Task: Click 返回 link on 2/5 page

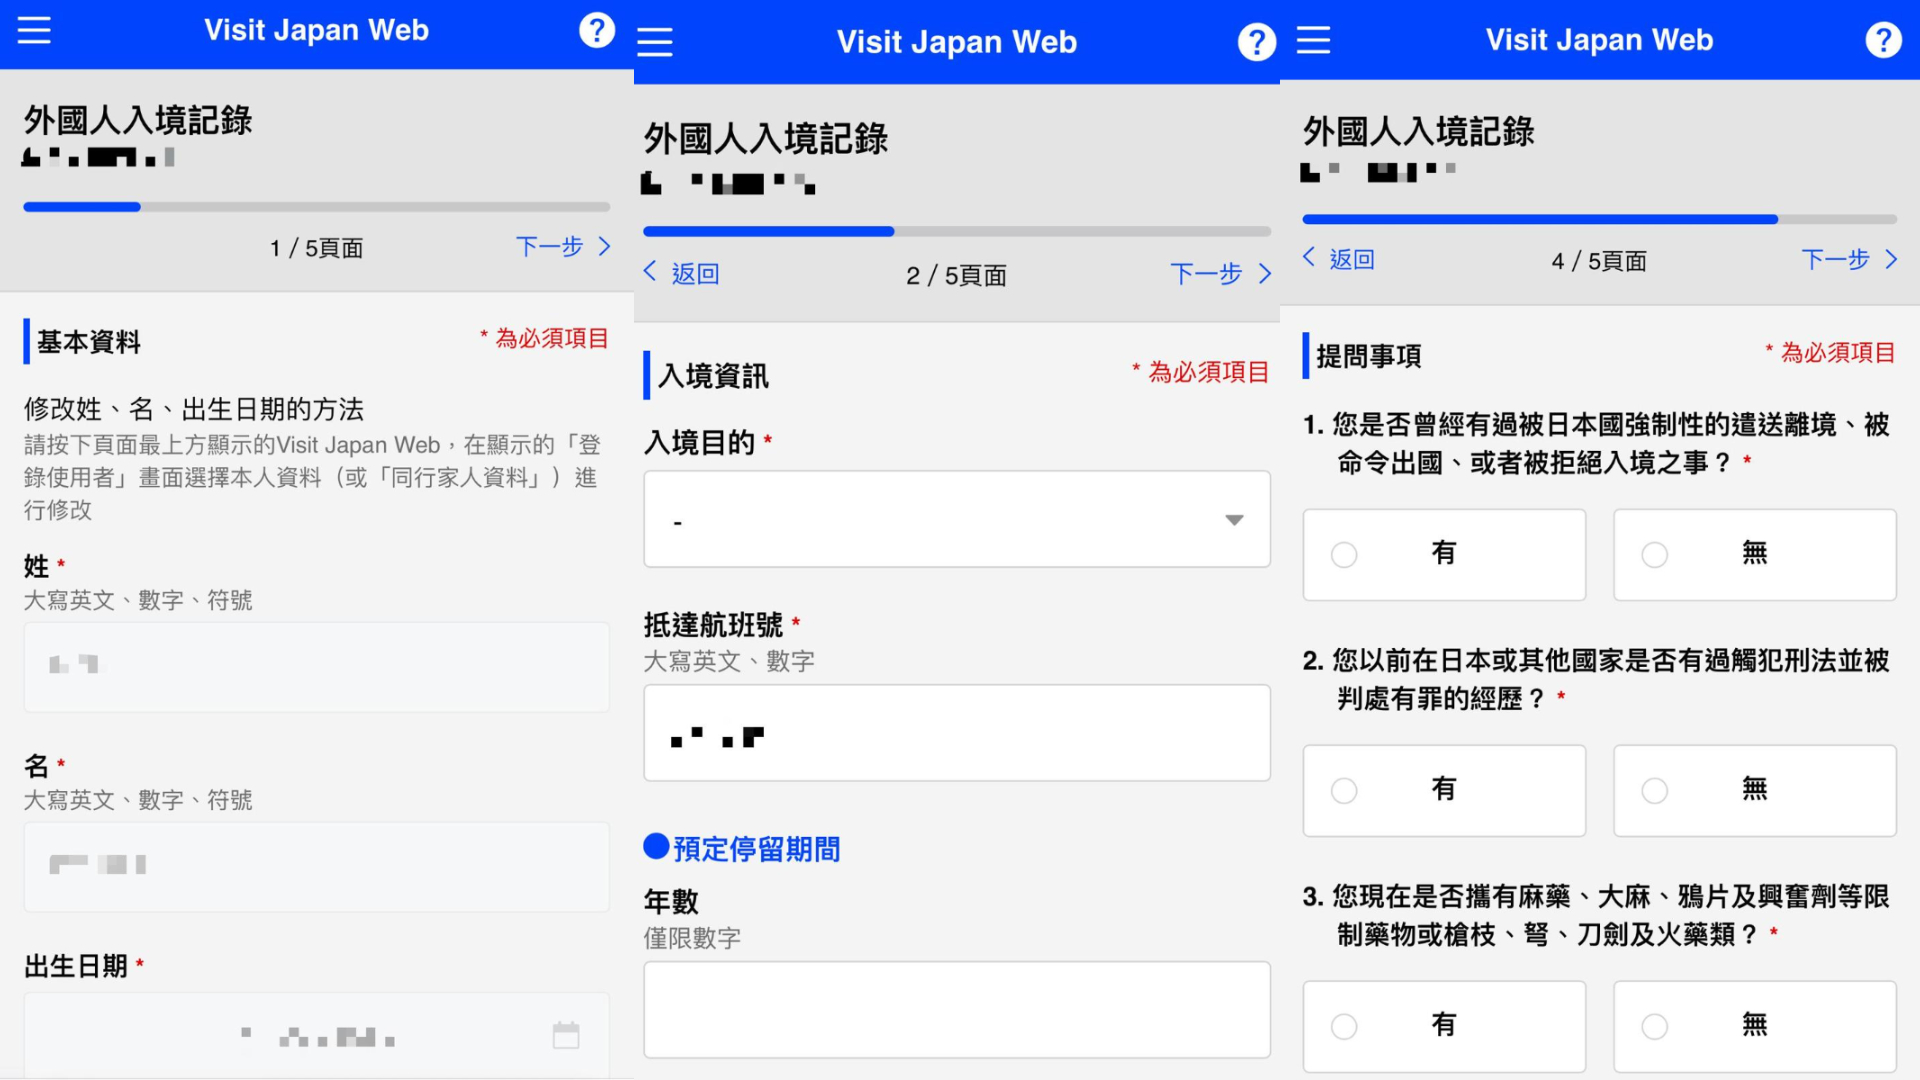Action: [696, 274]
